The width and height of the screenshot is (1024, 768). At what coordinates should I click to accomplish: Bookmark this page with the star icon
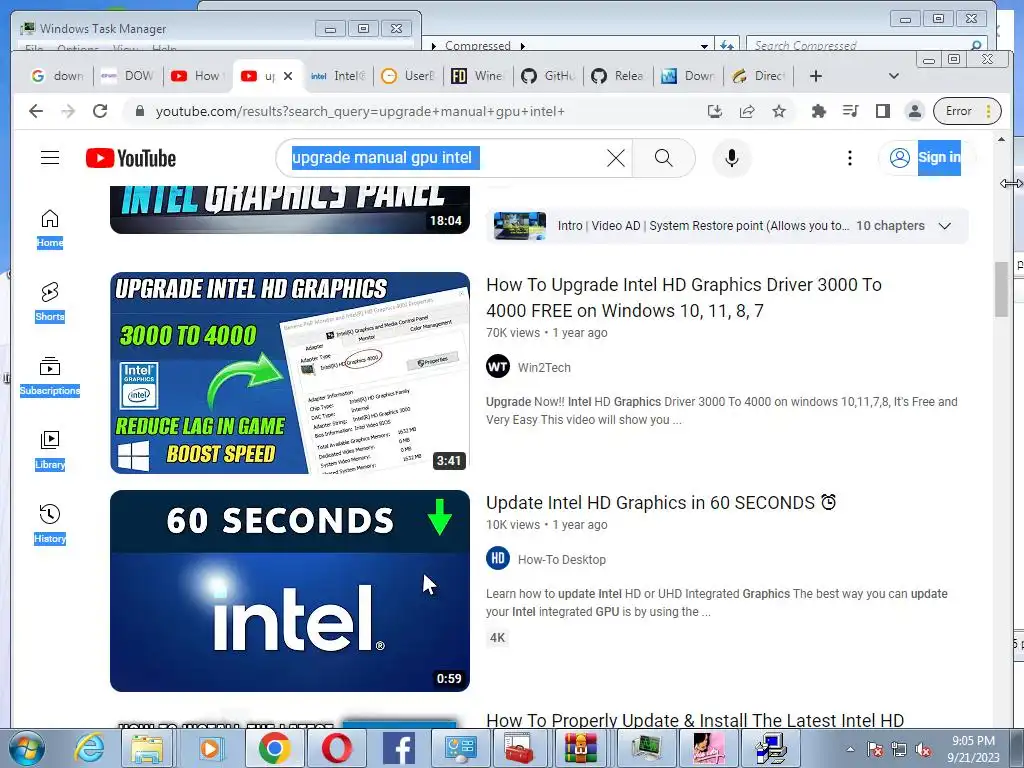778,112
